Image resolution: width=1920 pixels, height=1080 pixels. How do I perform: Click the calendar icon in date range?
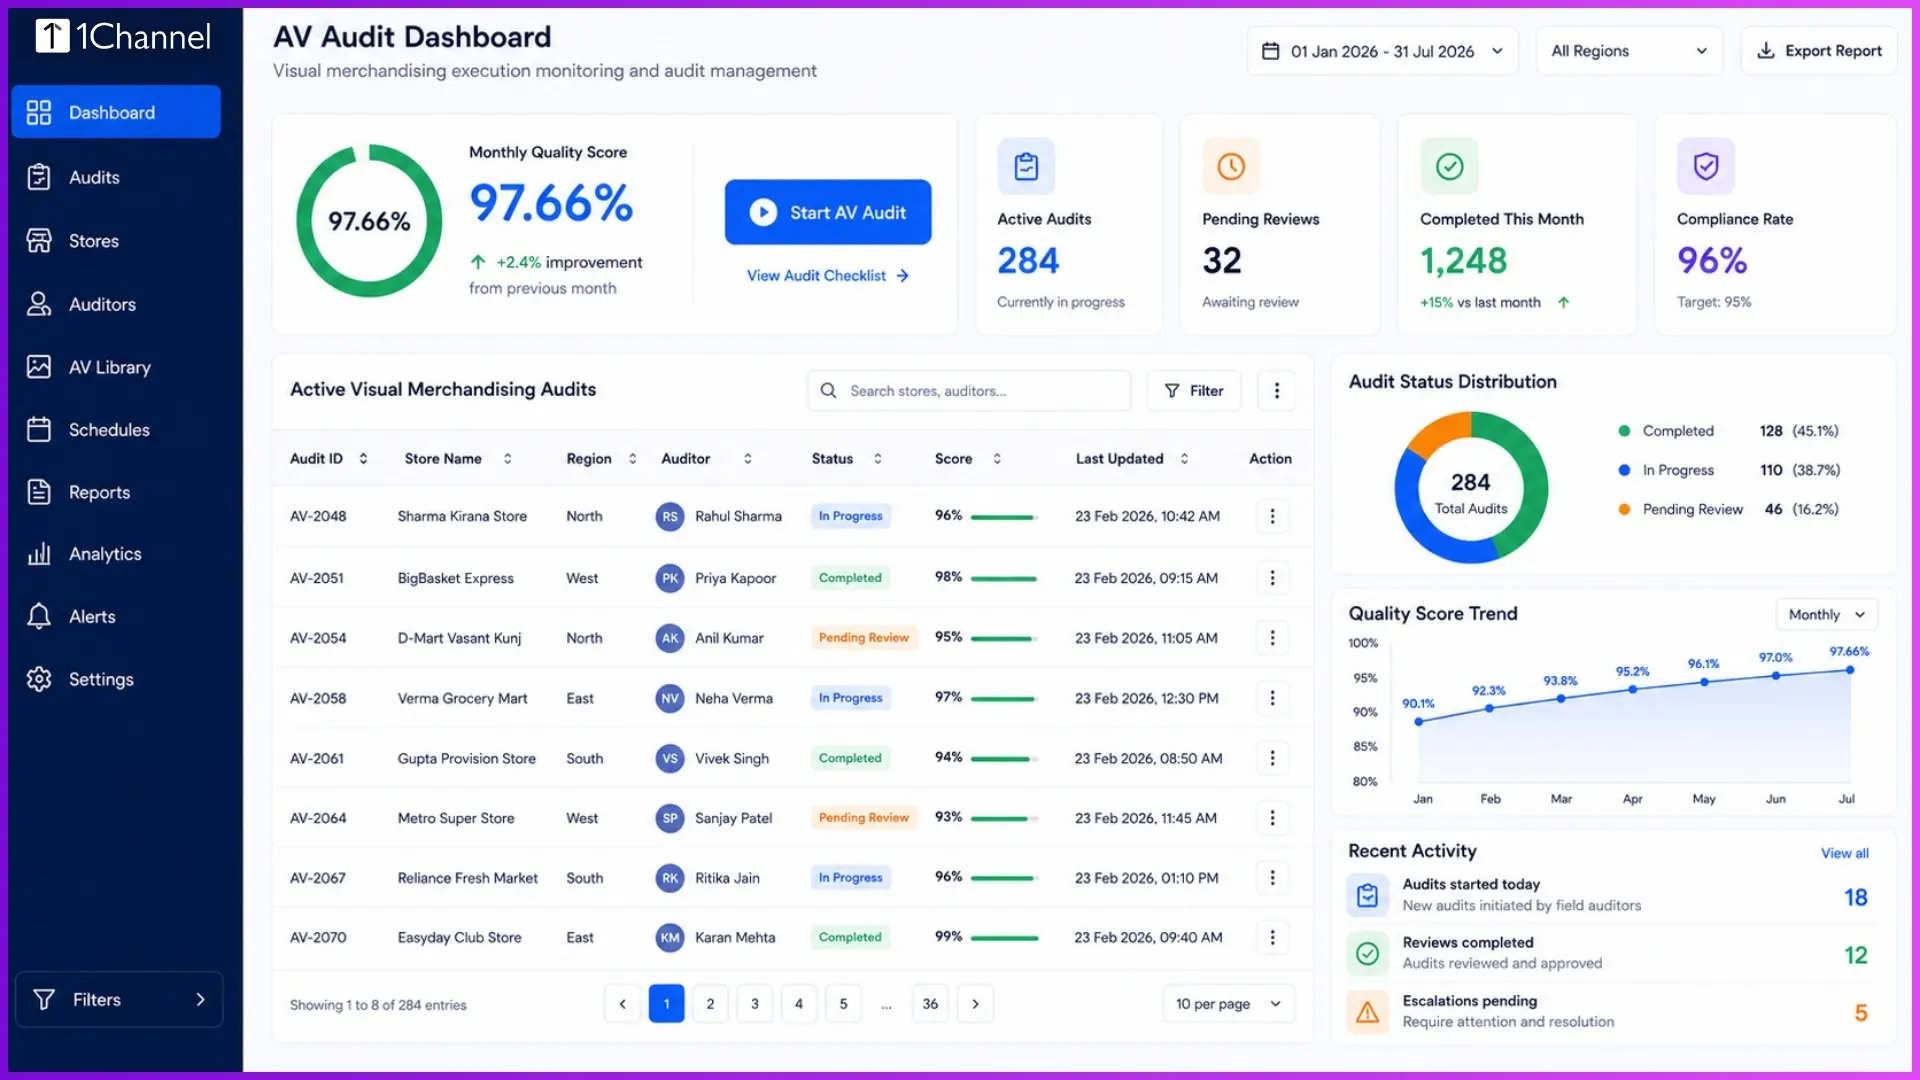1270,51
